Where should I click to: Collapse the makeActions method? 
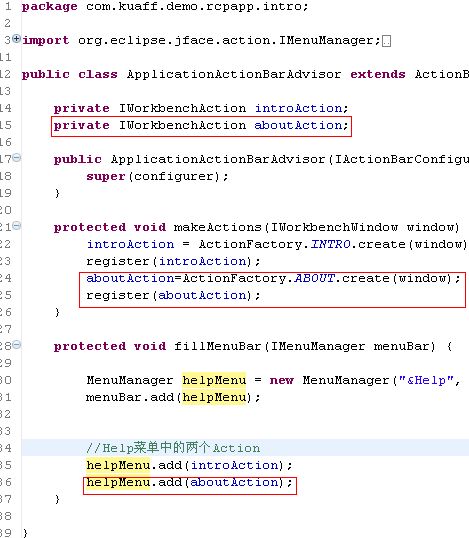tap(16, 225)
